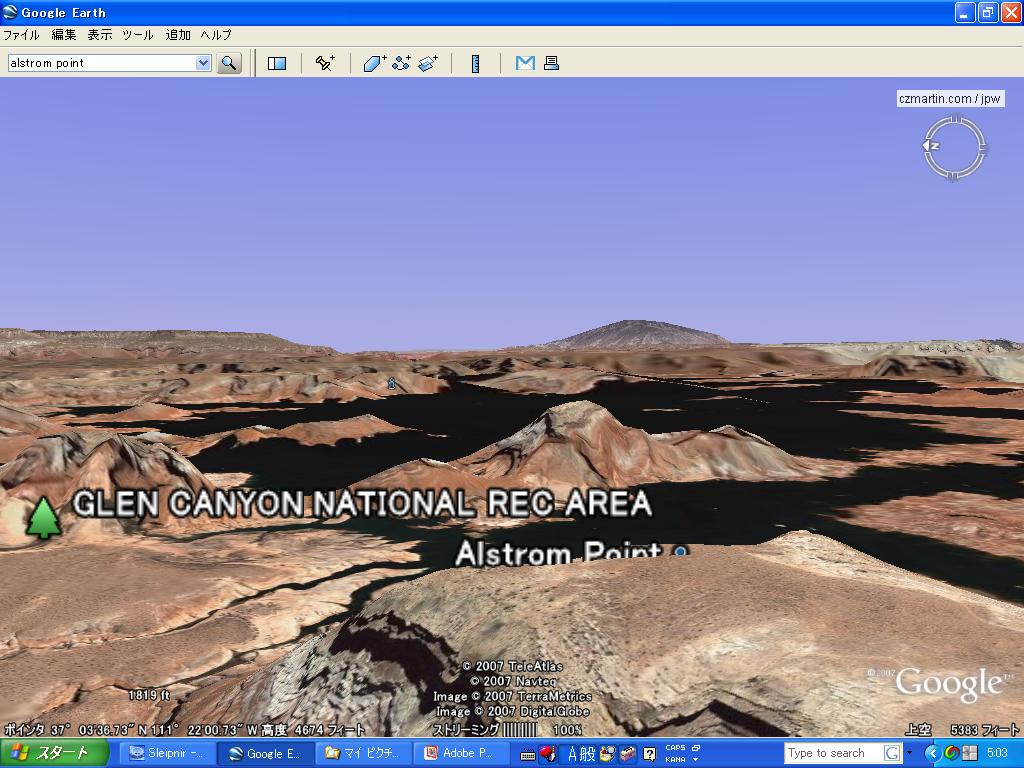Click the Alstrom Point map label
Screen dimensions: 1024x768
pos(559,553)
